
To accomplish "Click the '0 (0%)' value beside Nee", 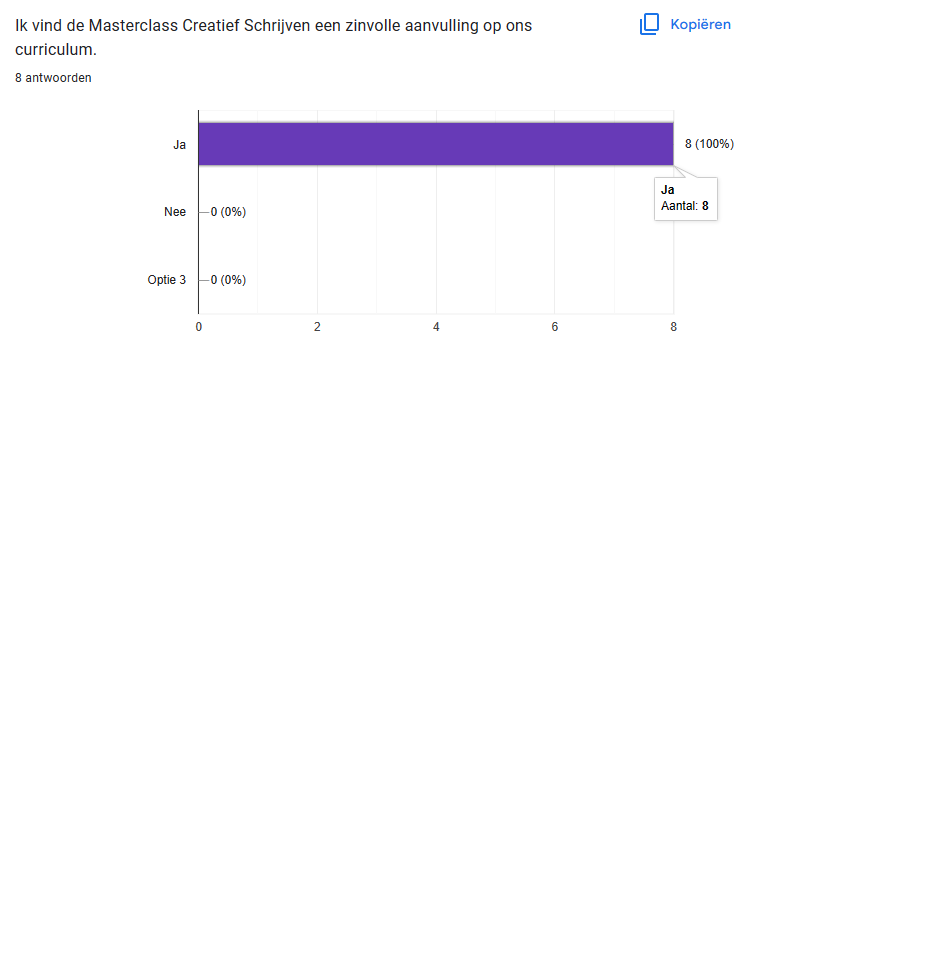I will click(x=228, y=212).
